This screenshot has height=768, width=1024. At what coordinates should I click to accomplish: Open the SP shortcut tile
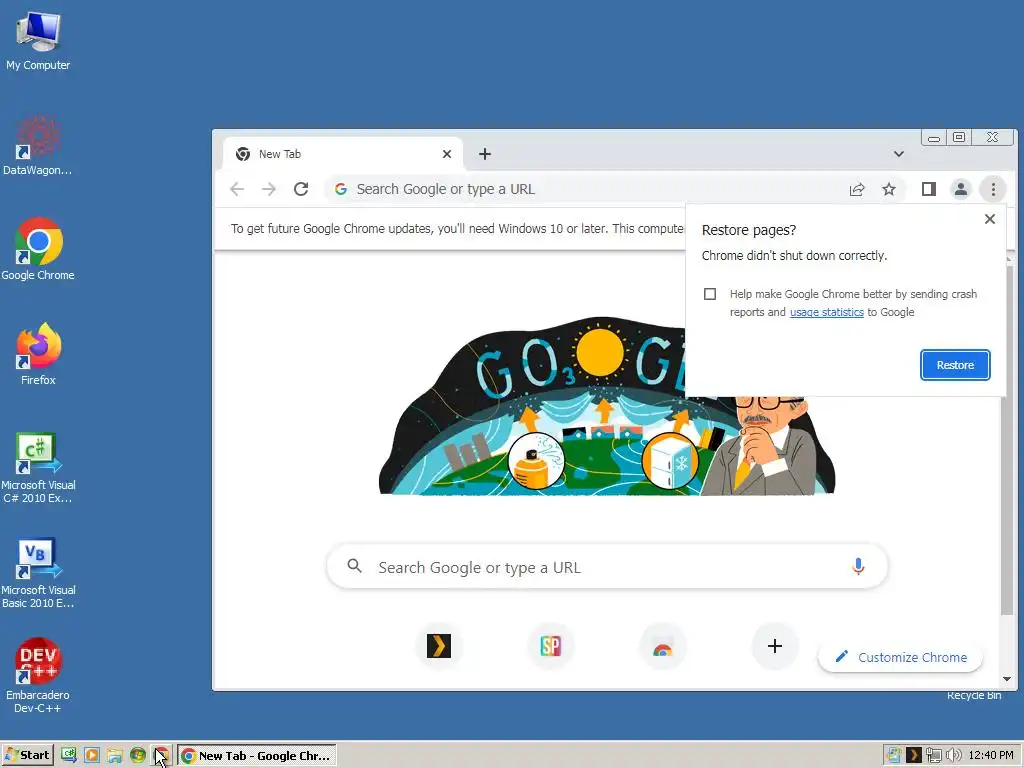551,647
